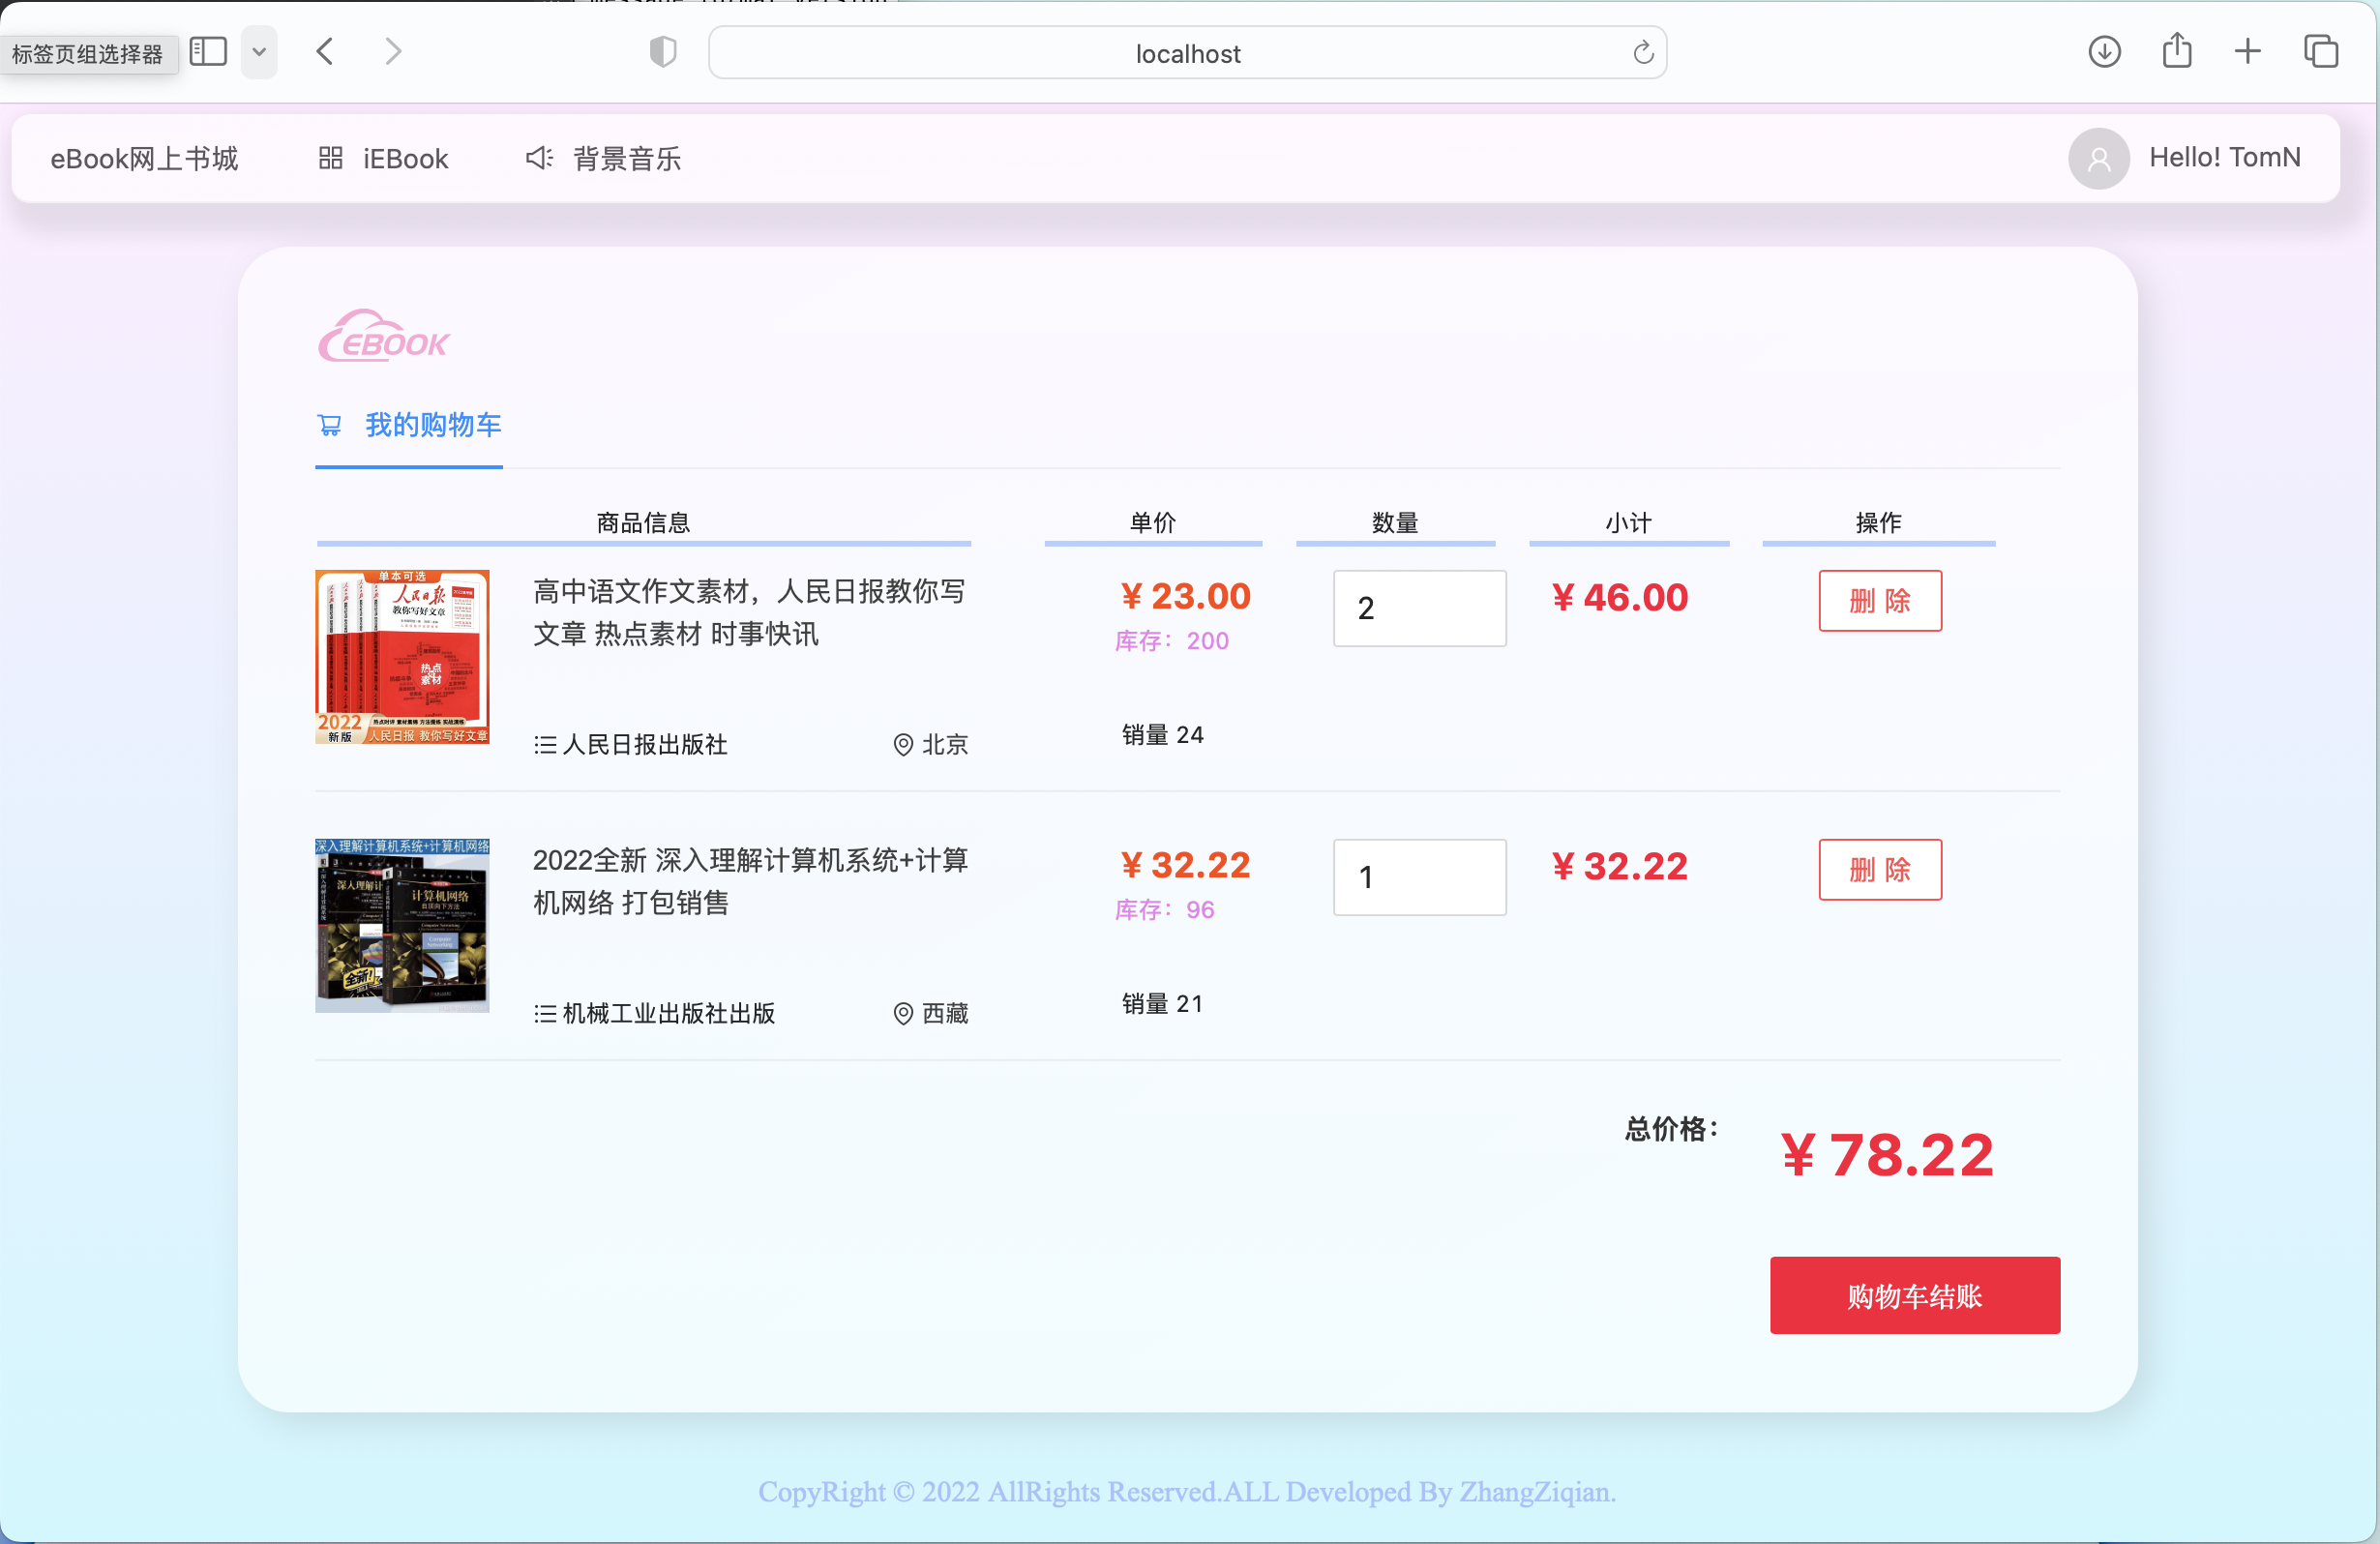Edit quantity field showing 1
2380x1544 pixels.
click(x=1419, y=877)
